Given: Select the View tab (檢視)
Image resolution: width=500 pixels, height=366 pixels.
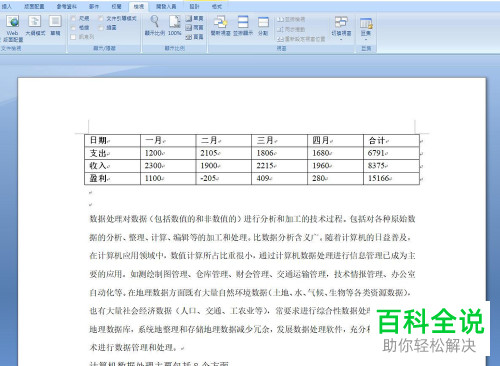Looking at the screenshot, I should click(x=139, y=6).
